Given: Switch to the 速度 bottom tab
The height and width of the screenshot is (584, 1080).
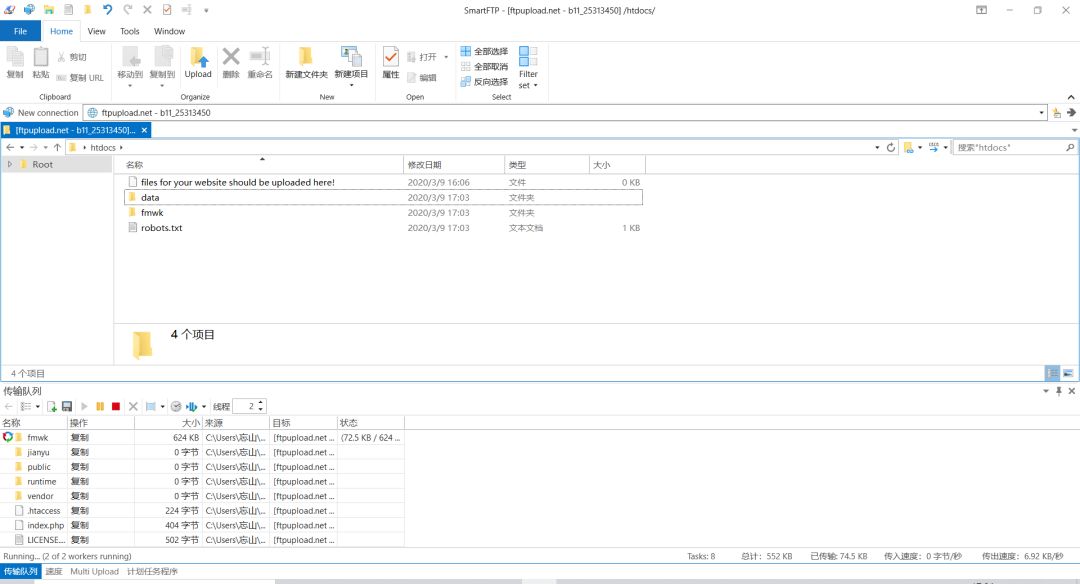Looking at the screenshot, I should click(x=54, y=572).
